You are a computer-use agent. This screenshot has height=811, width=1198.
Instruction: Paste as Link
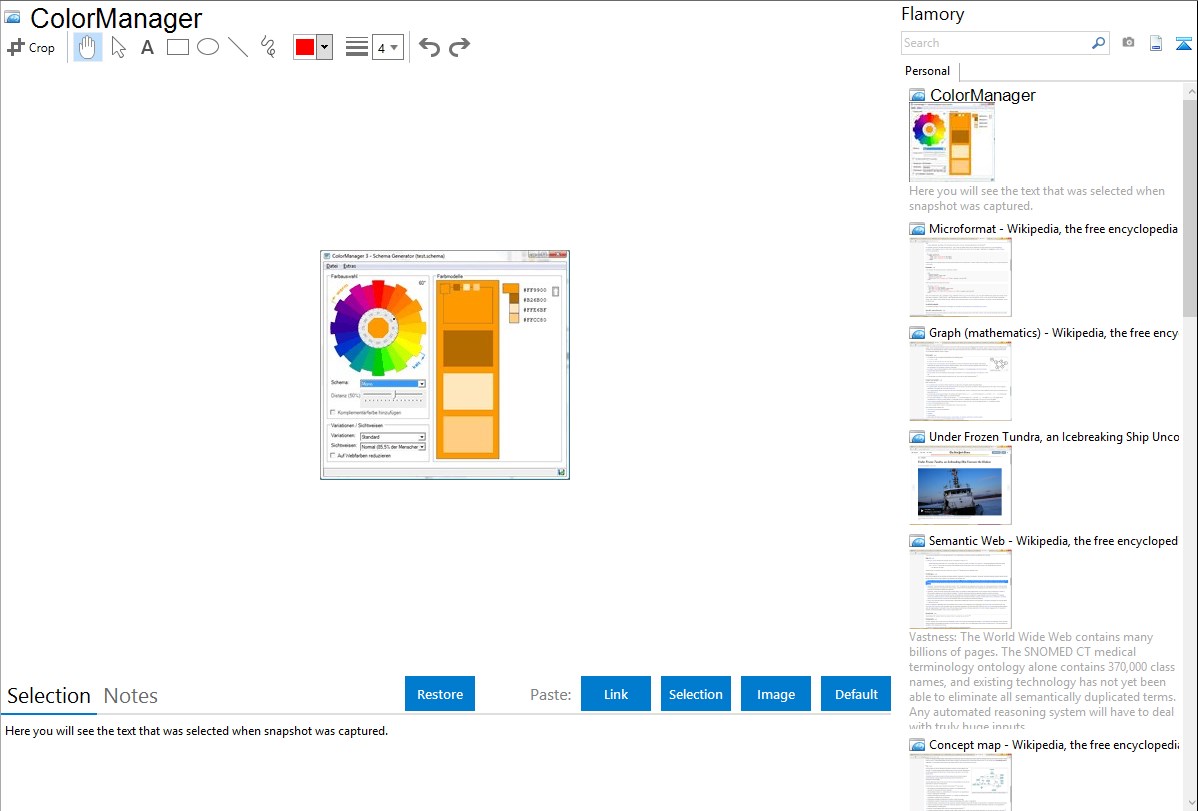(616, 693)
